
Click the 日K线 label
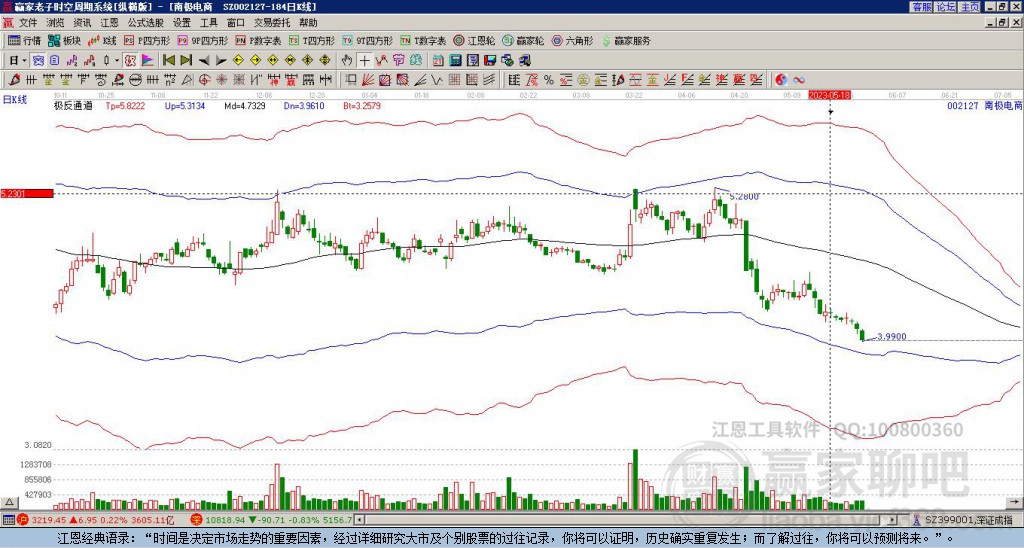(x=15, y=100)
